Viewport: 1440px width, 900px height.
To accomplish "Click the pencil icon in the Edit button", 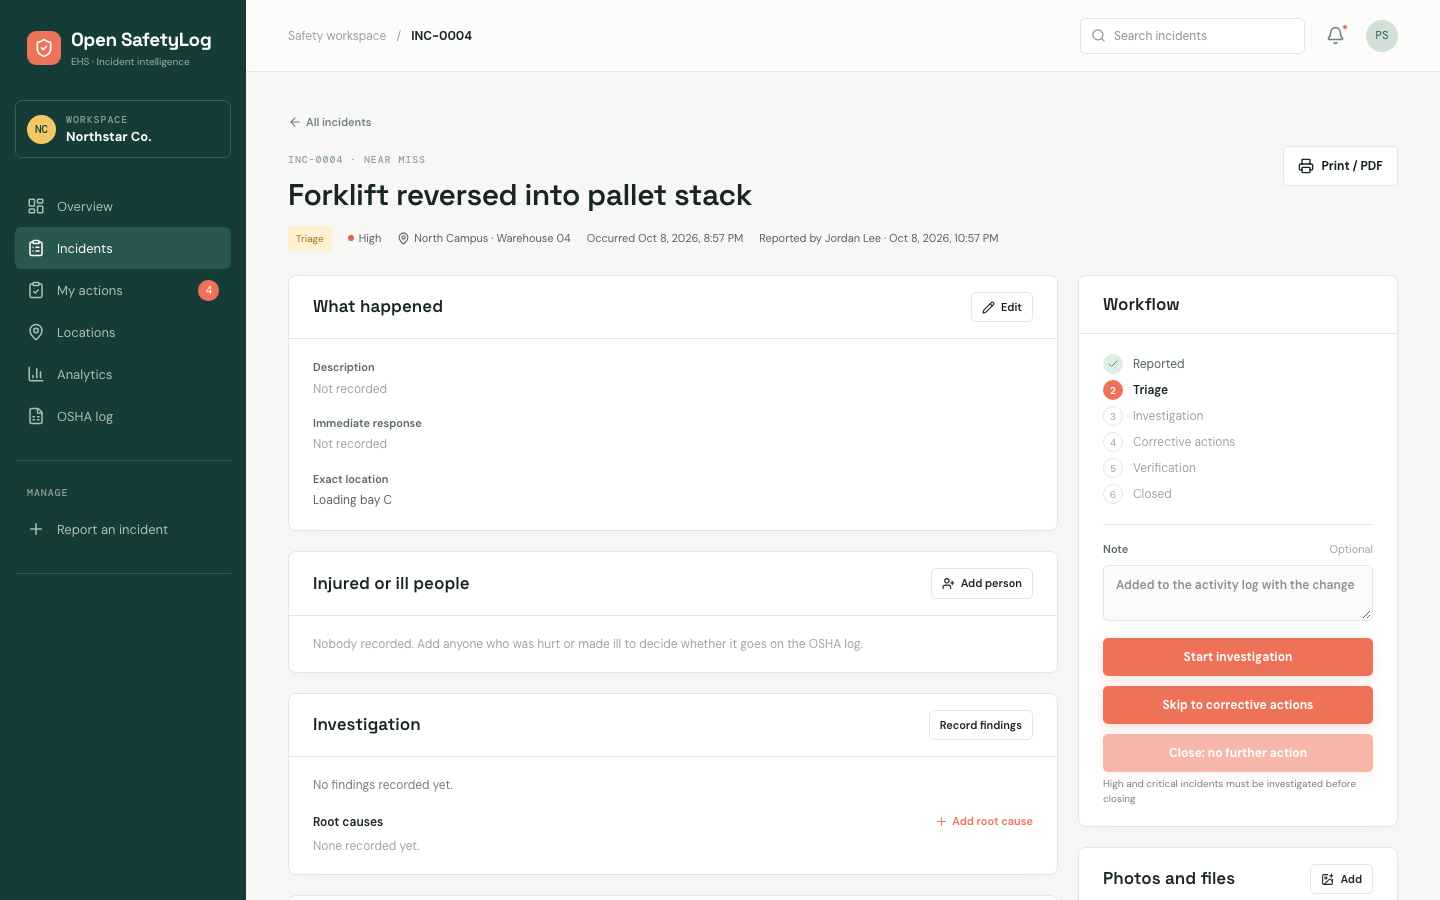I will [988, 308].
